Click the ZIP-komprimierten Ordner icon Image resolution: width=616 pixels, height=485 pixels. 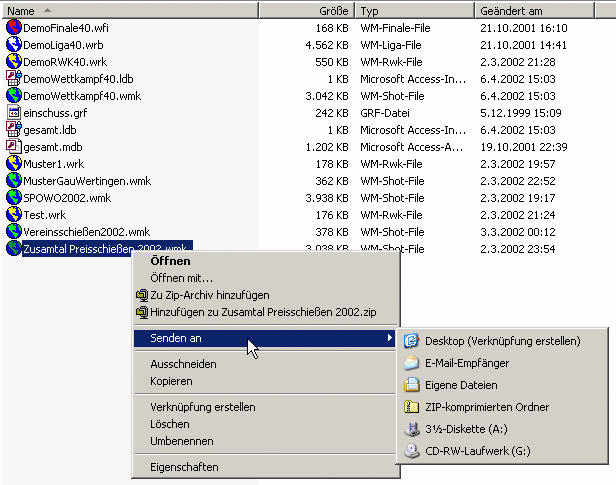coord(411,407)
